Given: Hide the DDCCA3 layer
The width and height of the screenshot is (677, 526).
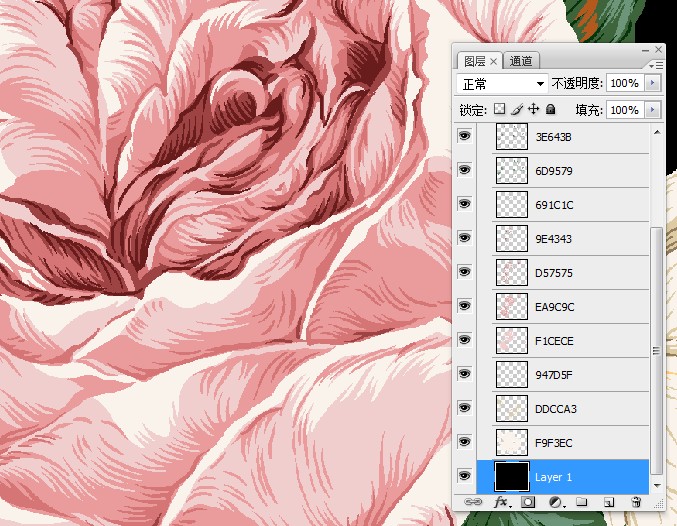Looking at the screenshot, I should point(465,408).
